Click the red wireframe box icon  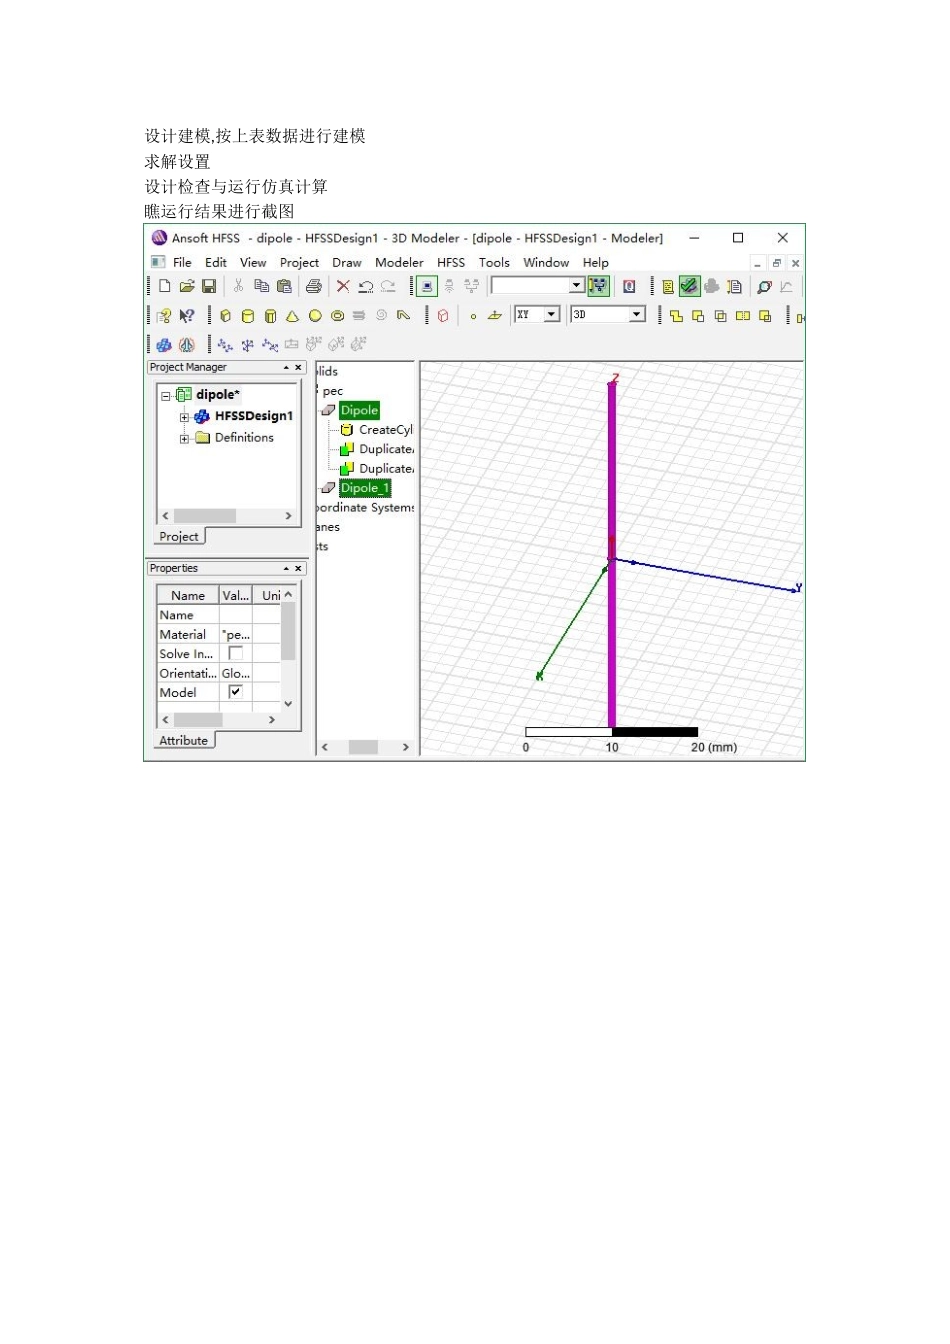click(x=443, y=316)
